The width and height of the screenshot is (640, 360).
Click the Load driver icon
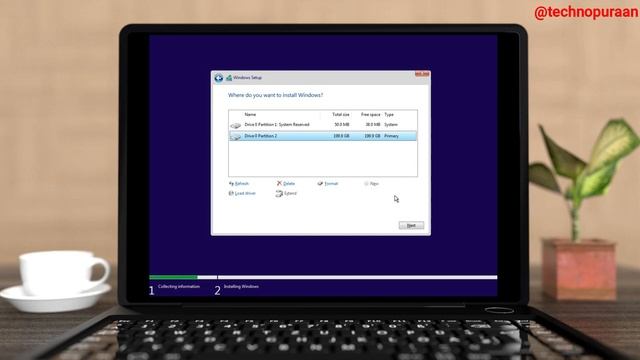(x=231, y=193)
